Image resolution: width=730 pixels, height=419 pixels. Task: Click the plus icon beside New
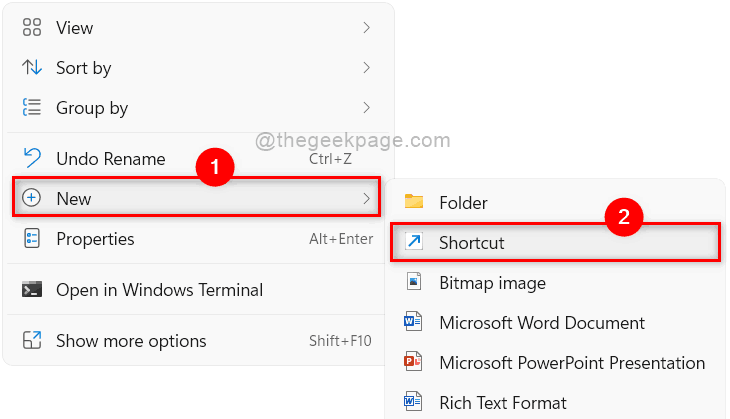pyautogui.click(x=32, y=199)
